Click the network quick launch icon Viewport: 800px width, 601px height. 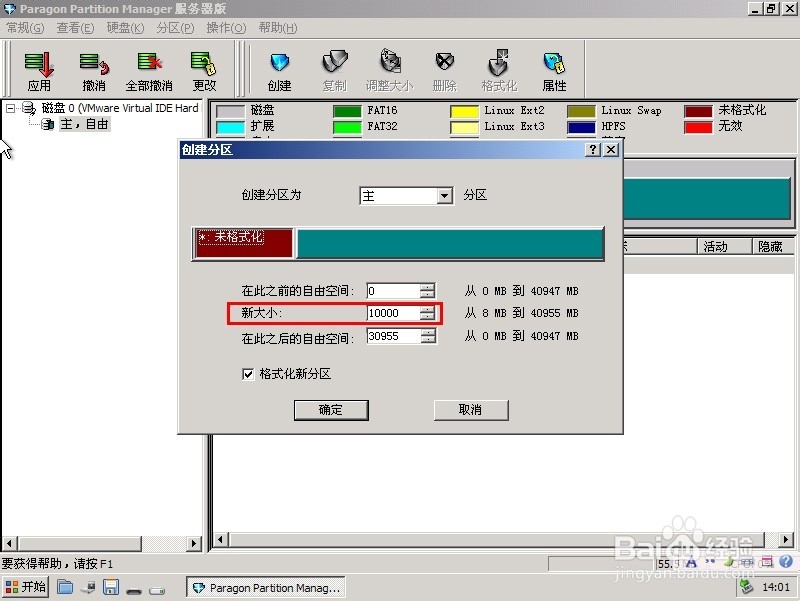point(88,588)
